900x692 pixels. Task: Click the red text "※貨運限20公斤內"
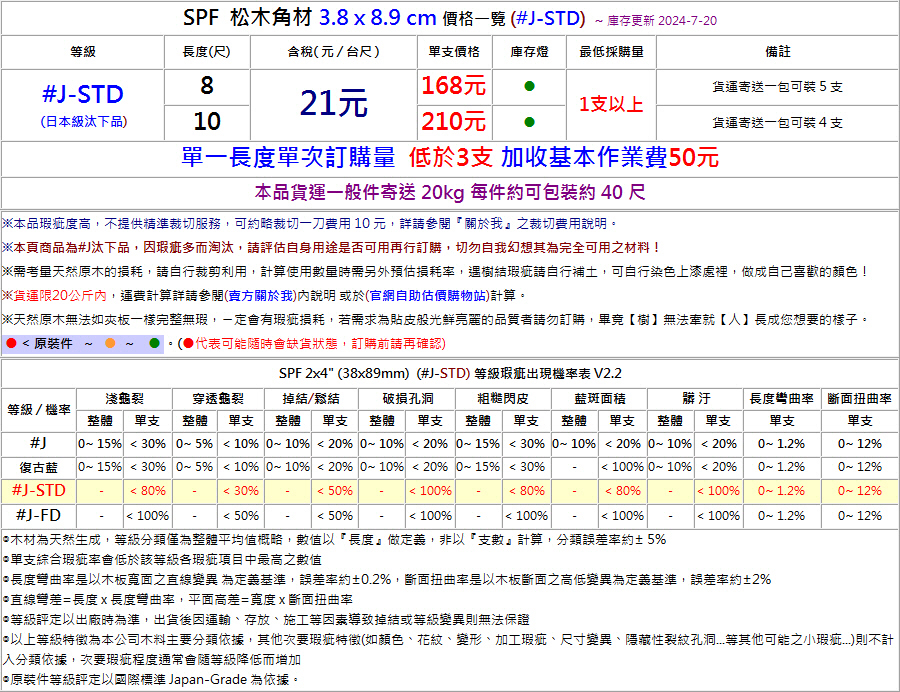click(55, 296)
